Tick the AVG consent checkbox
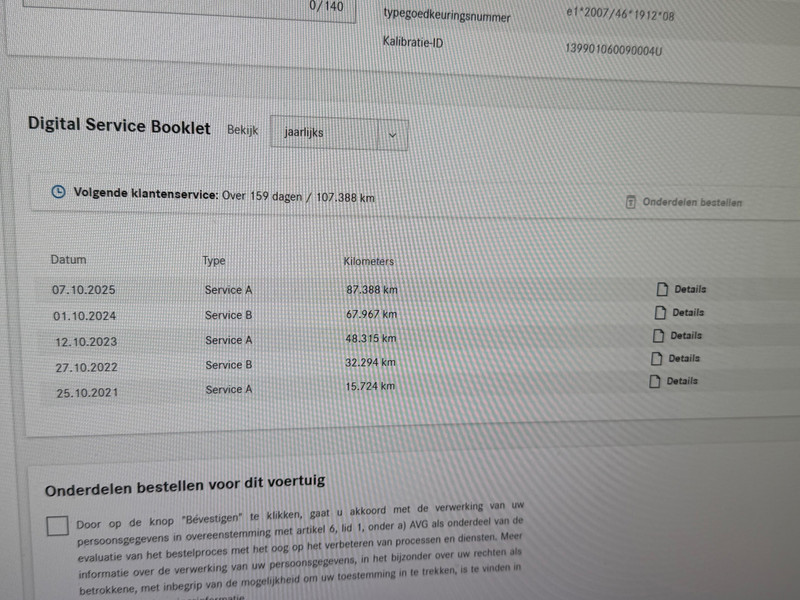Viewport: 800px width, 600px height. tap(58, 525)
